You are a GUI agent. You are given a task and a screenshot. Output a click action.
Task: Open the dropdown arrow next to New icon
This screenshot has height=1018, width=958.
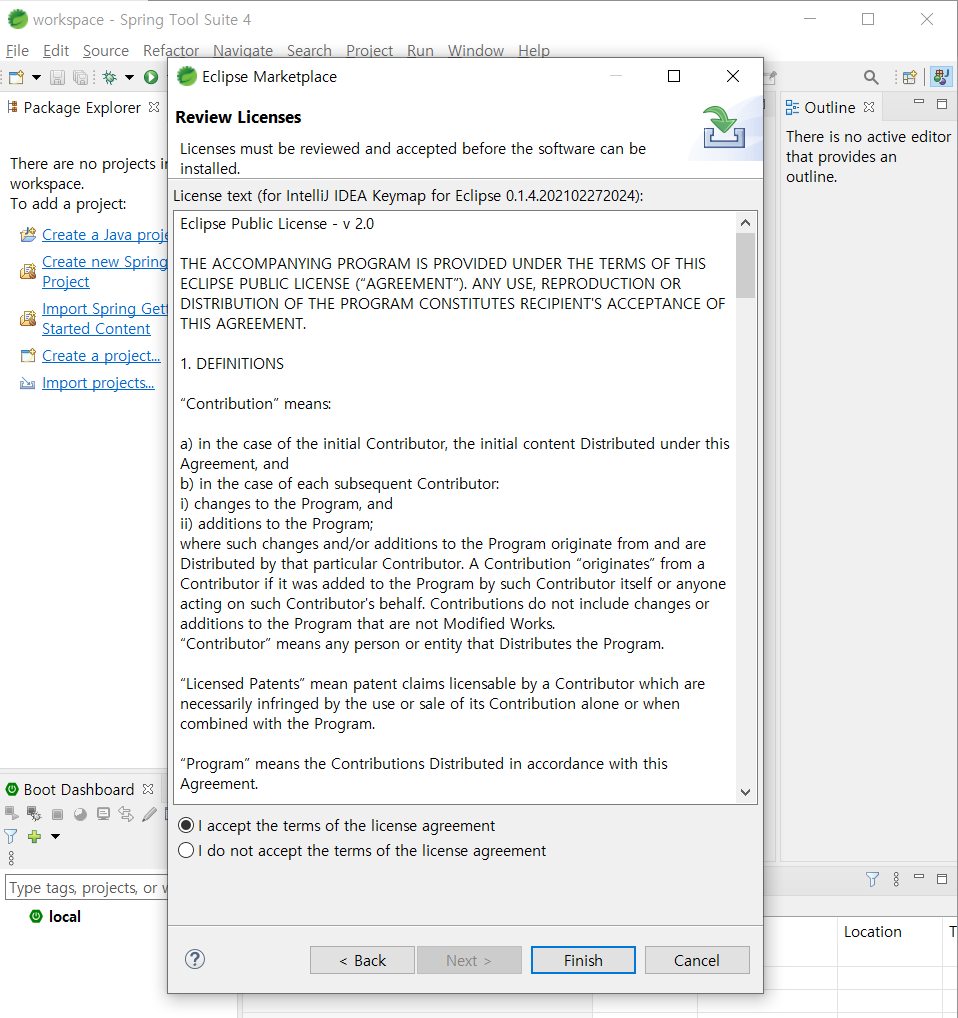pyautogui.click(x=36, y=77)
